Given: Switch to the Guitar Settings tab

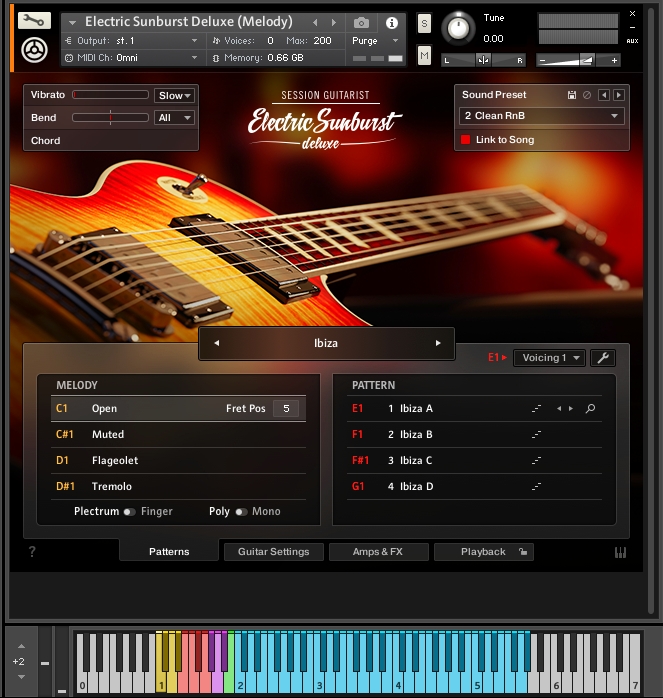Looking at the screenshot, I should click(x=273, y=552).
